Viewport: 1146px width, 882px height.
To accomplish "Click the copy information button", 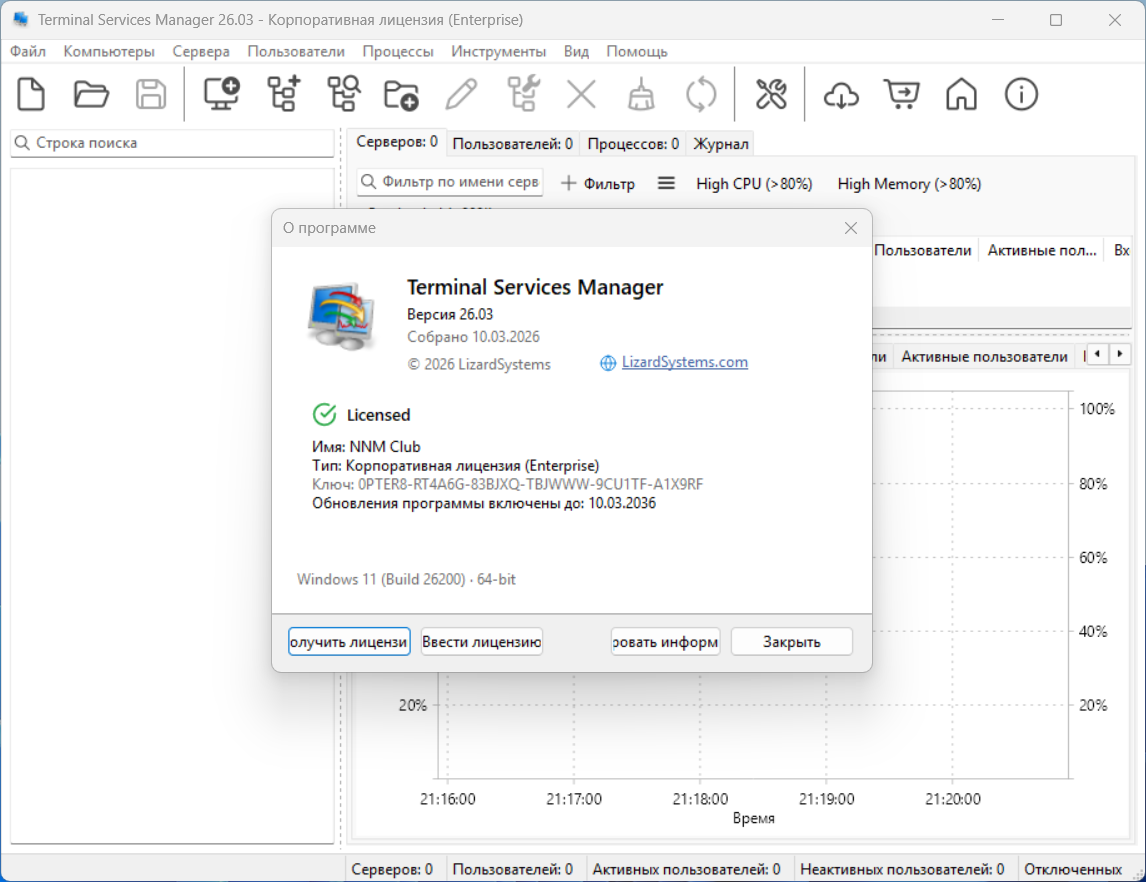I will pos(665,642).
